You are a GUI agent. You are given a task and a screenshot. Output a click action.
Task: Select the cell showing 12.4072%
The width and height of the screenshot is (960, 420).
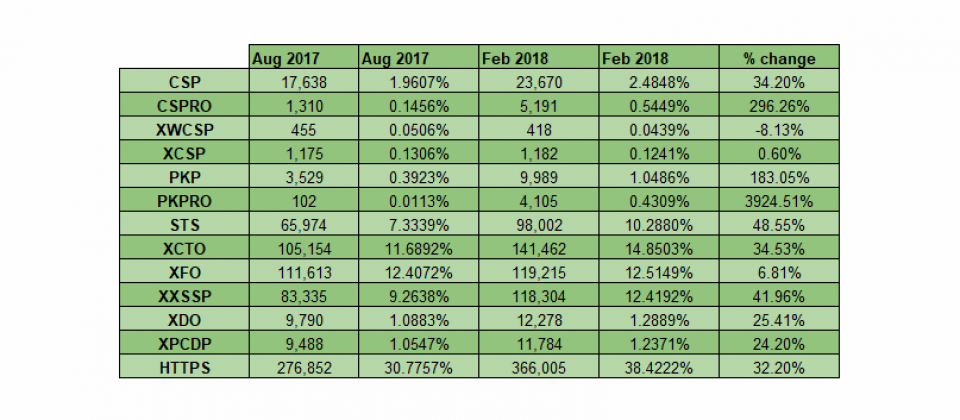[x=419, y=272]
